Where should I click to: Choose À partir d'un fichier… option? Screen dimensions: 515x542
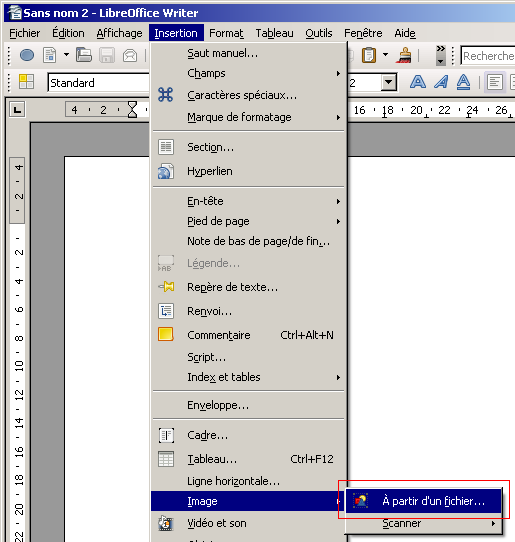point(423,501)
